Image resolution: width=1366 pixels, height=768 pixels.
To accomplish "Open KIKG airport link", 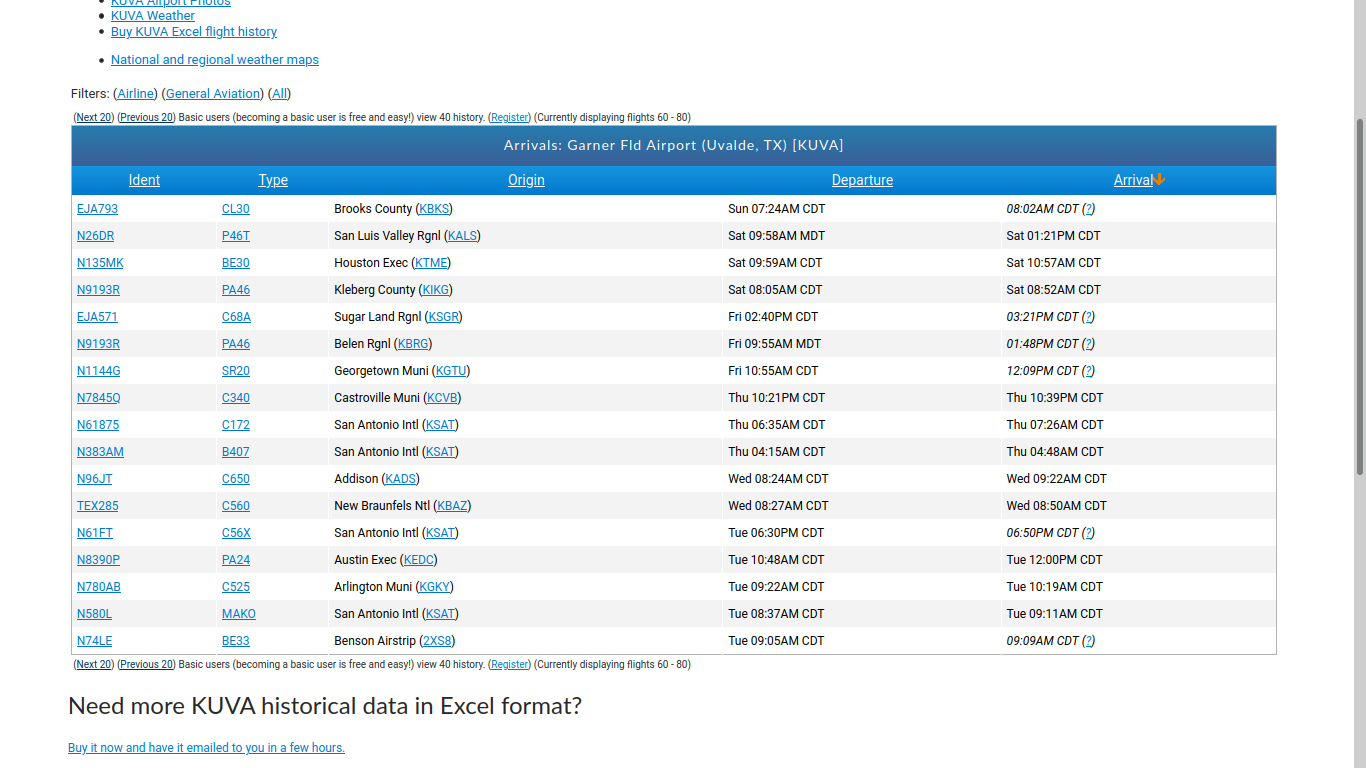I will [x=435, y=290].
